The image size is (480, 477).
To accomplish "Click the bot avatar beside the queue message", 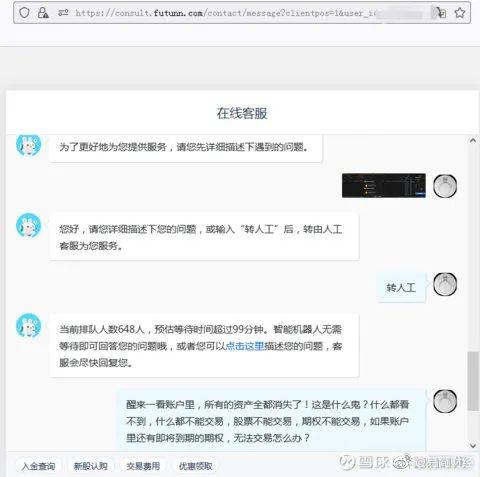I will click(x=29, y=325).
